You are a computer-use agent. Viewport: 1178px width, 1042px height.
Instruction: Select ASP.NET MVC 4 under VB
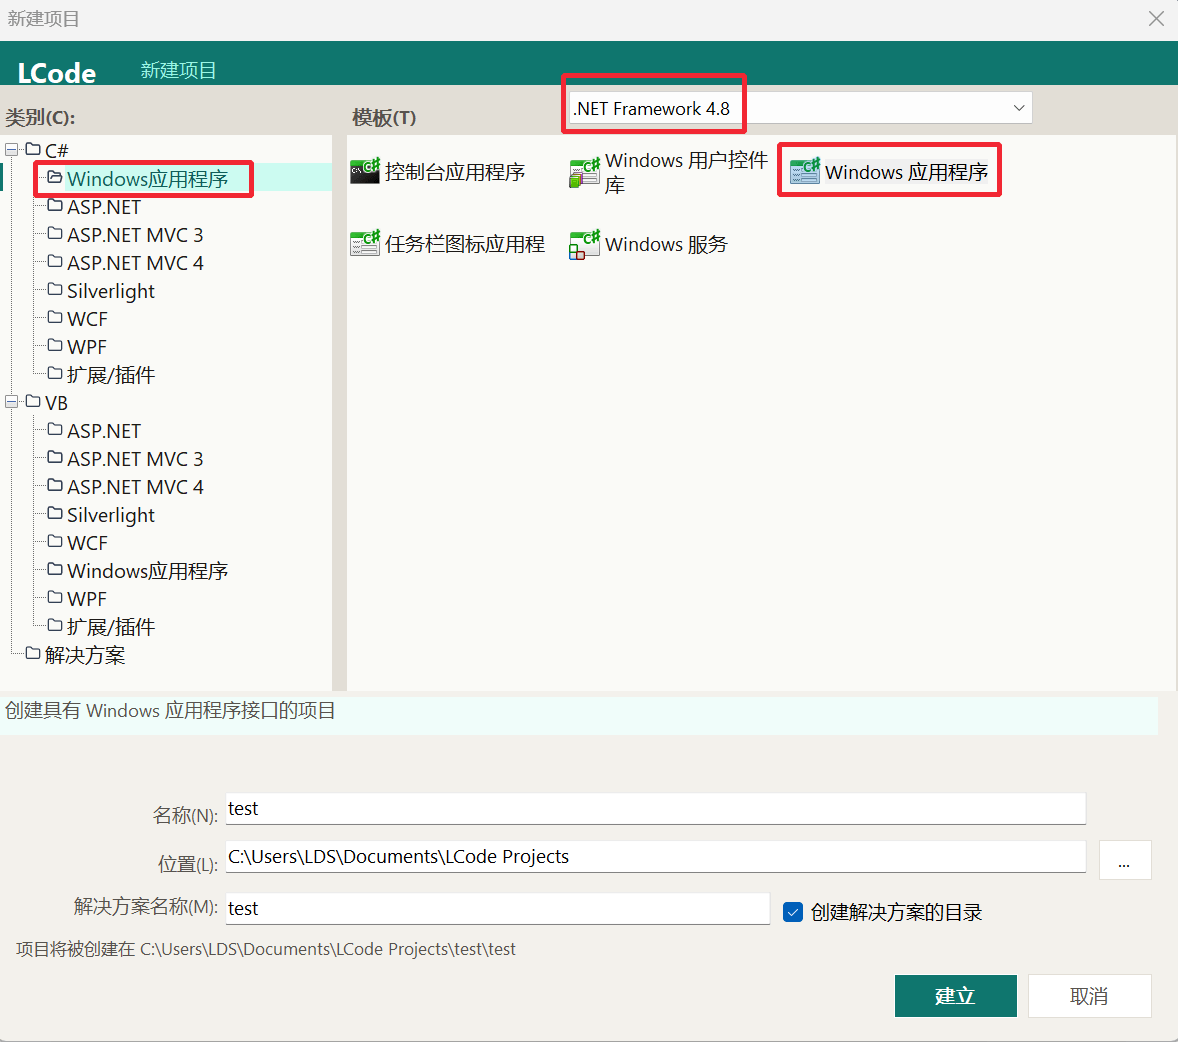click(x=135, y=487)
